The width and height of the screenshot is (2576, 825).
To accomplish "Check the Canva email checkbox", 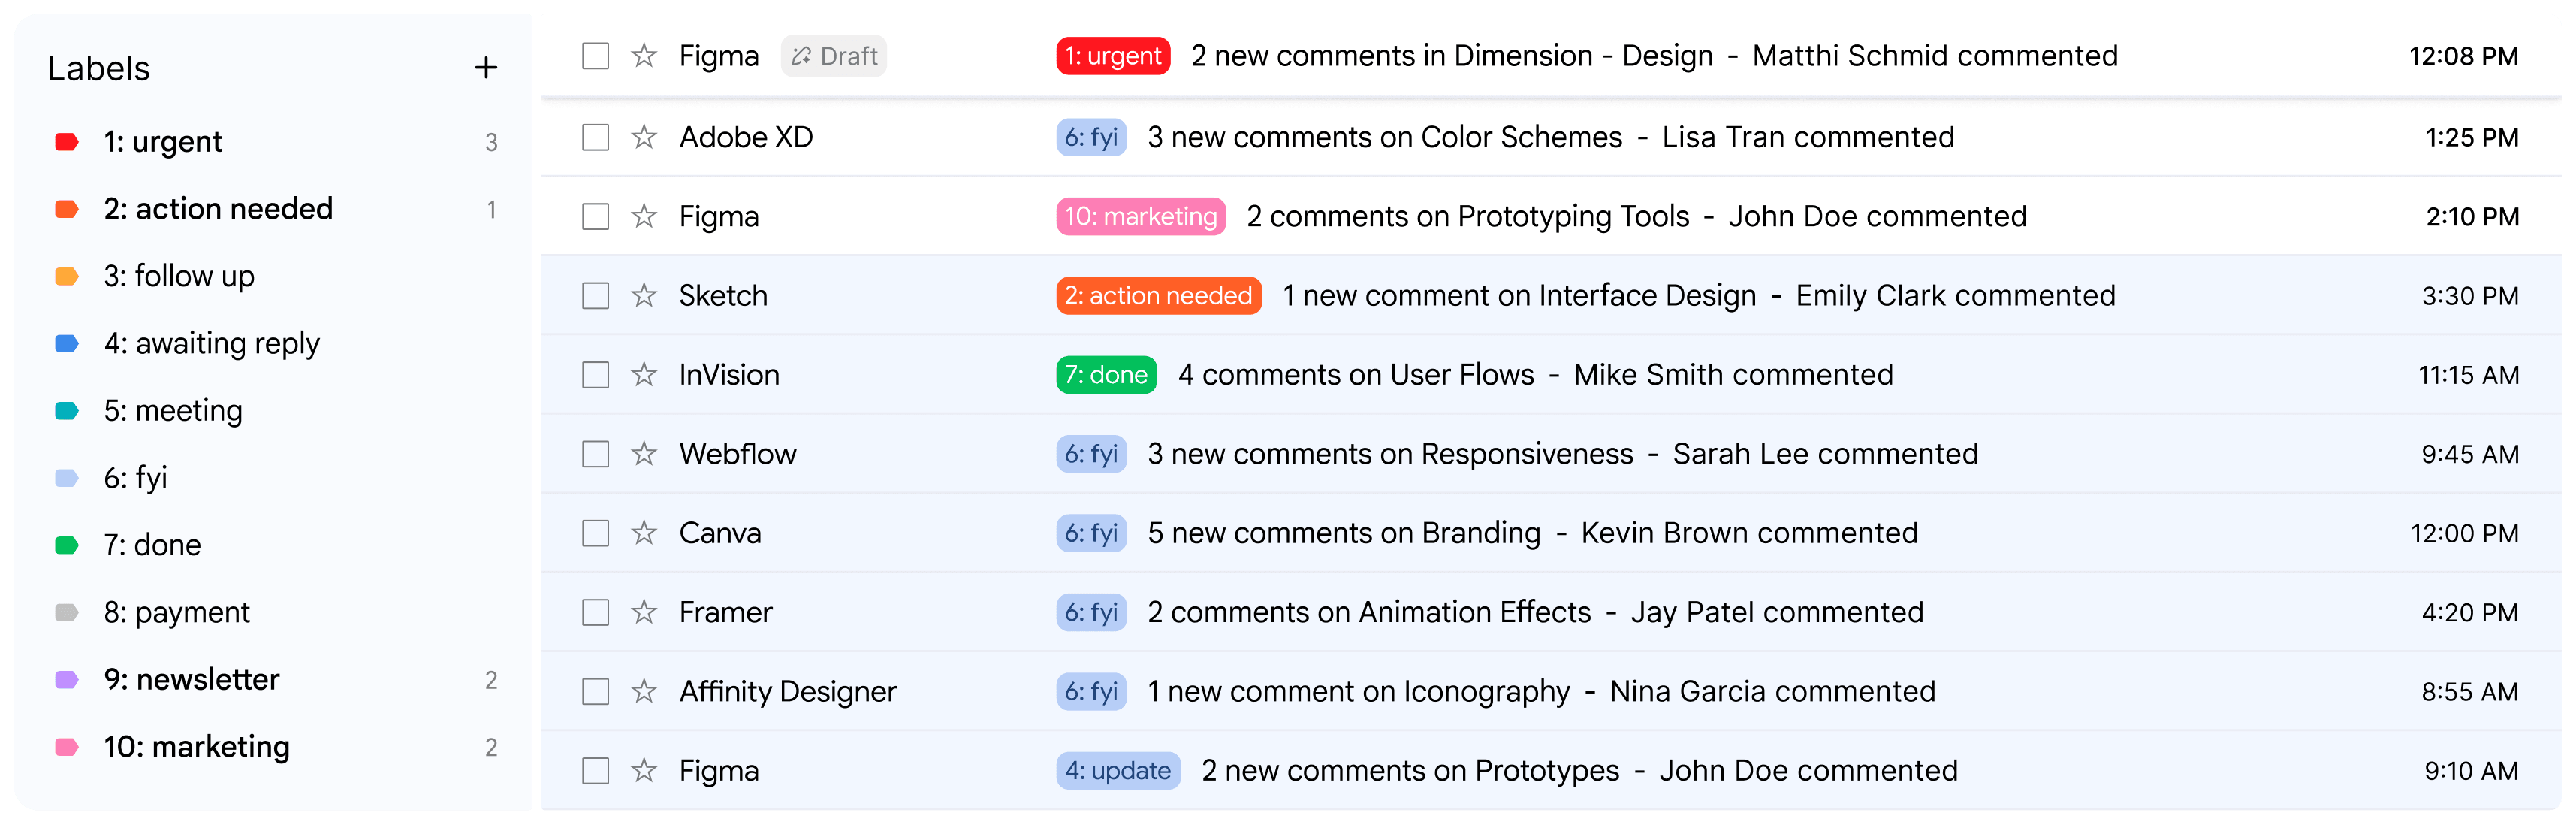I will 594,533.
